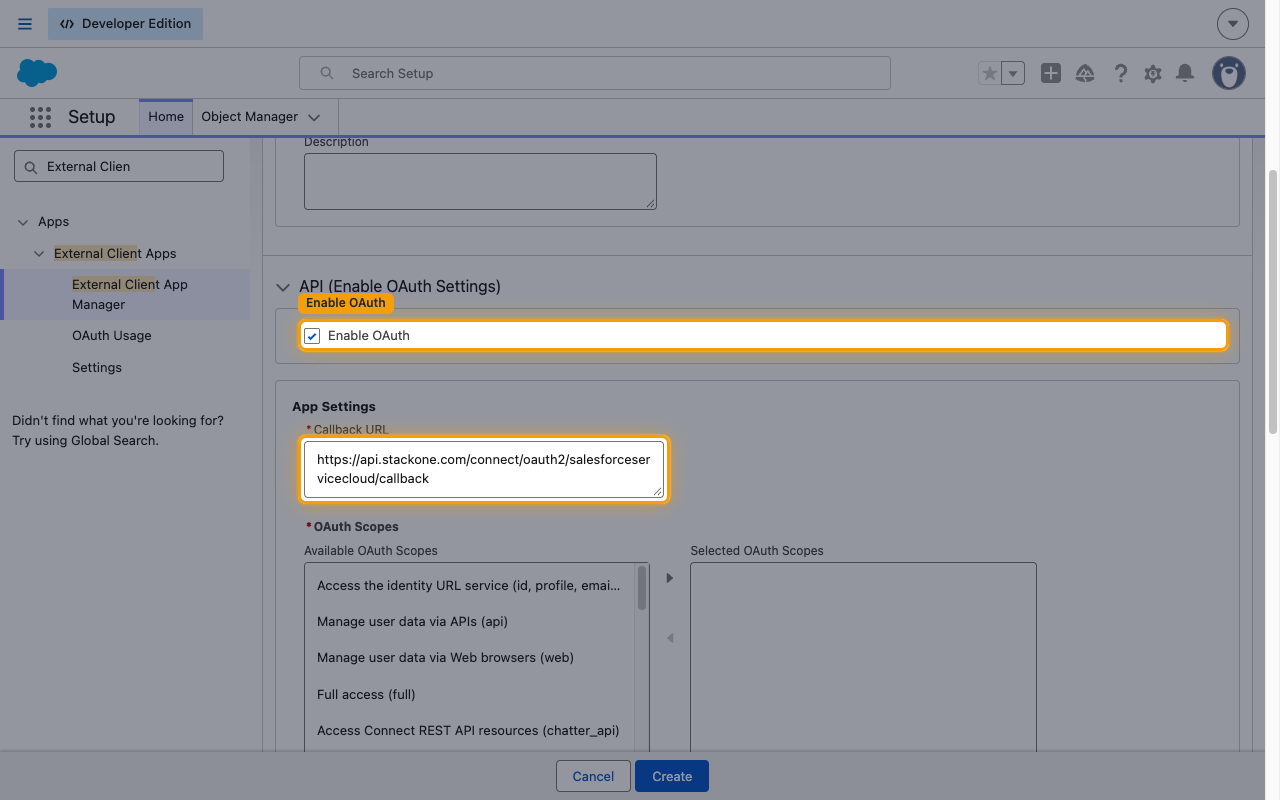Viewport: 1280px width, 800px height.
Task: Open Global Actions plus icon
Action: click(1050, 73)
